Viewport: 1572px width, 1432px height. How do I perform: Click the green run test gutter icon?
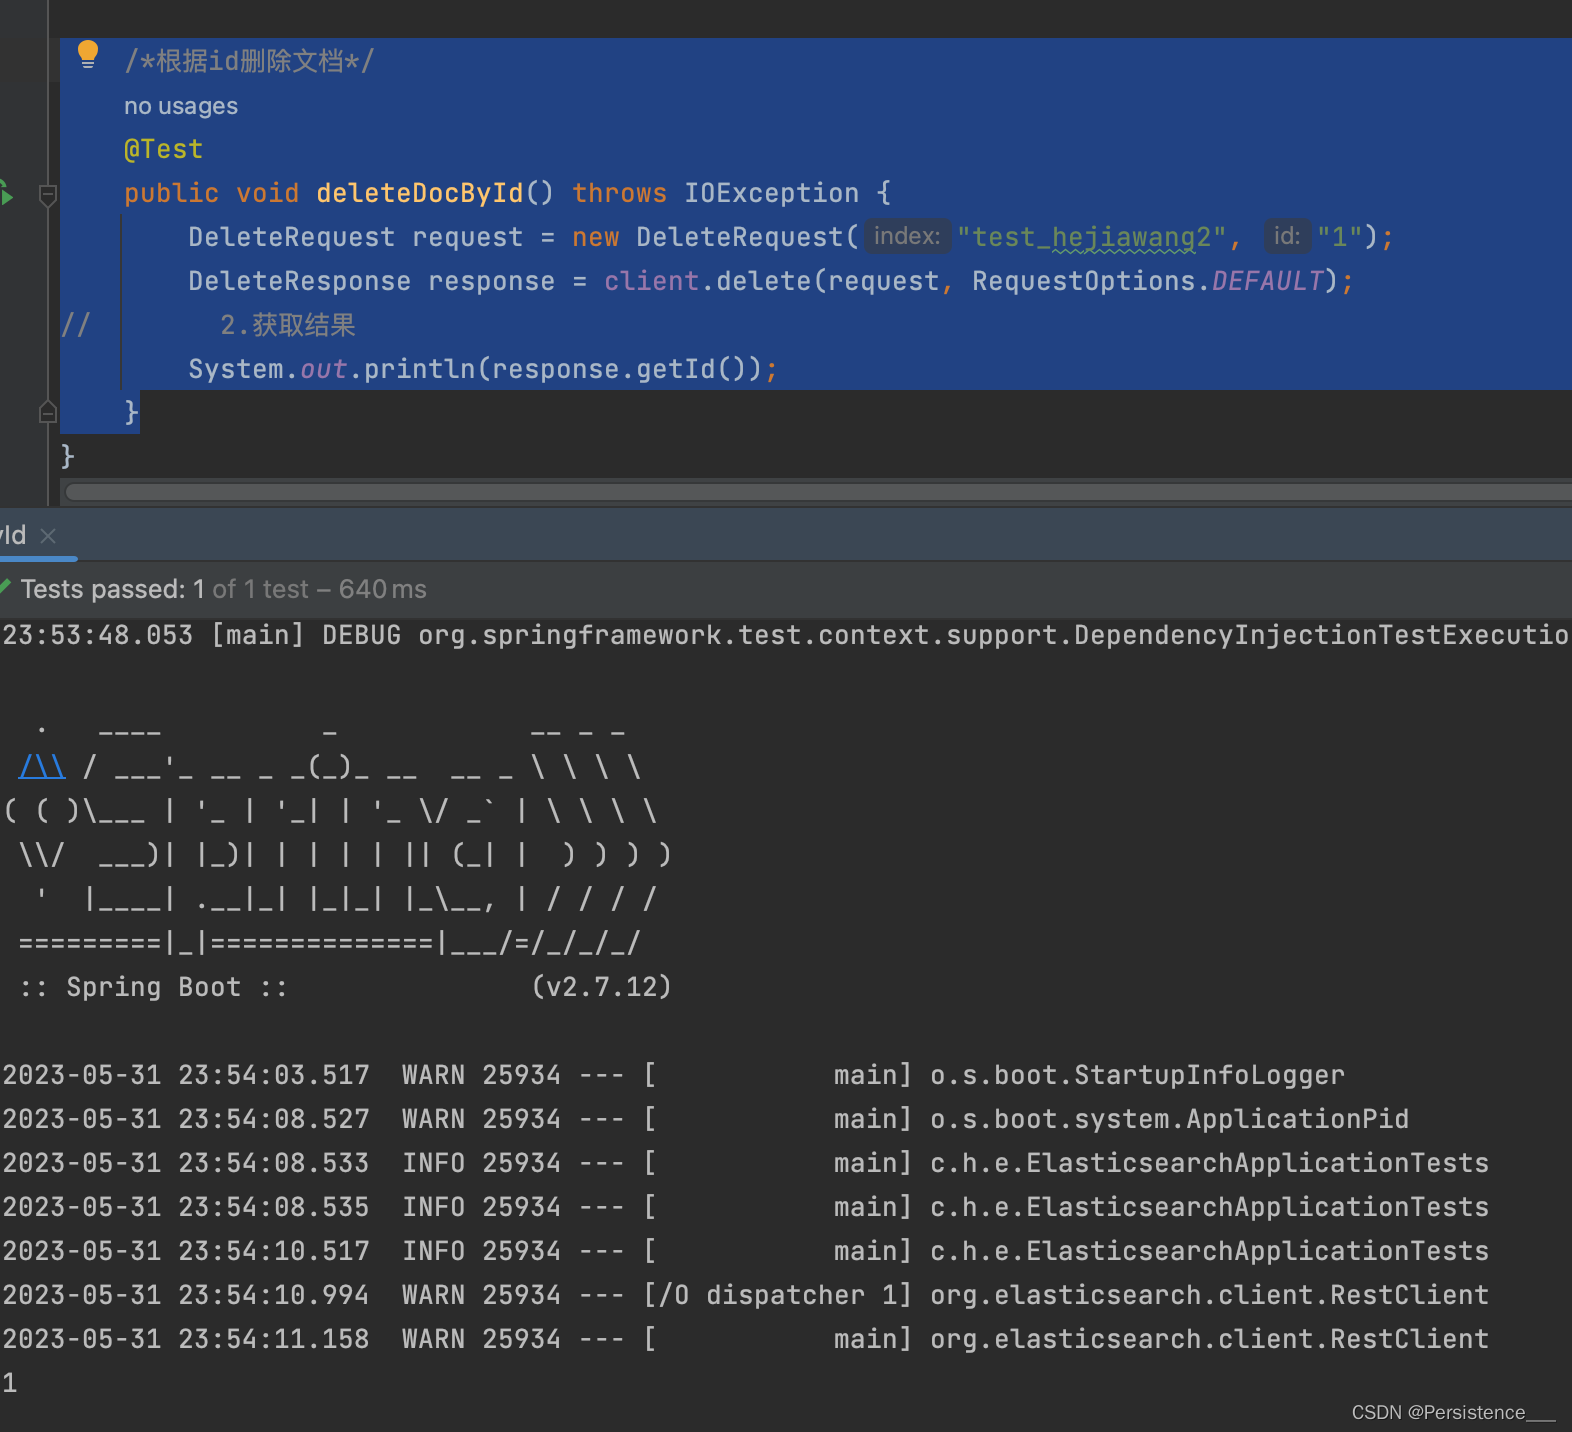[x=5, y=192]
